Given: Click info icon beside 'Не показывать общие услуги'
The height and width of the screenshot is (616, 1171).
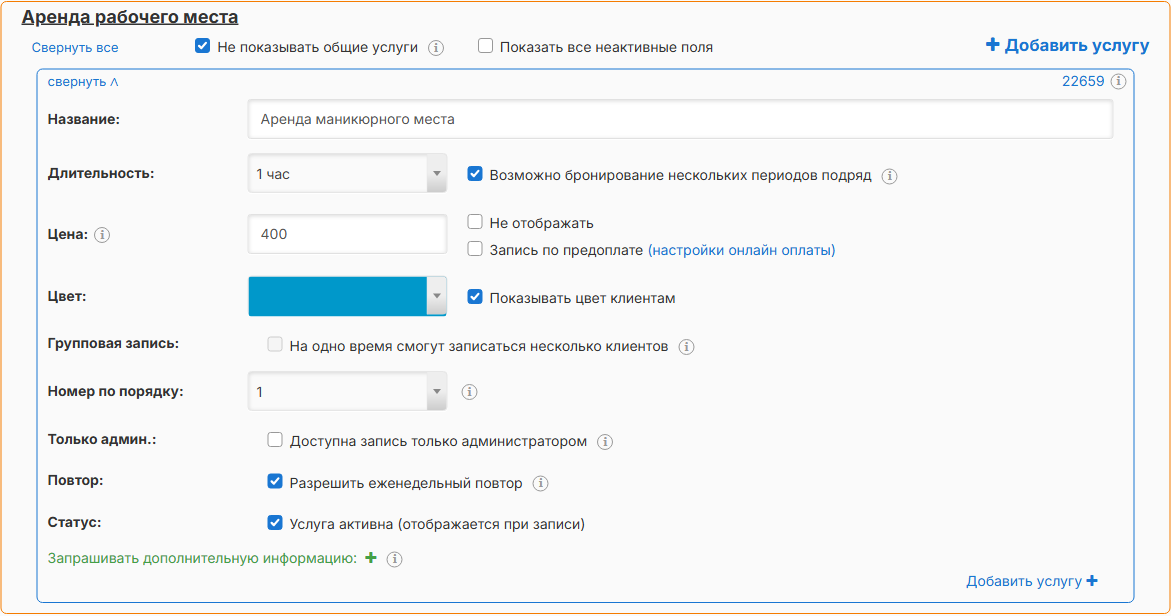Looking at the screenshot, I should tap(436, 48).
